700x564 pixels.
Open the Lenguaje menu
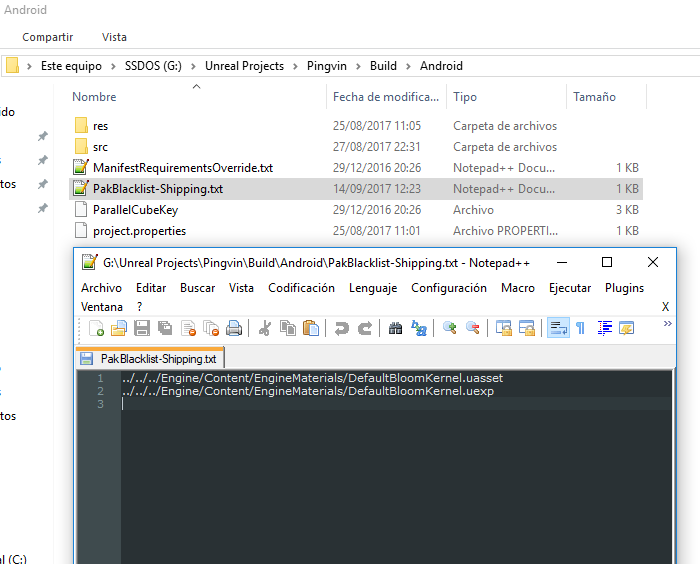(x=373, y=288)
